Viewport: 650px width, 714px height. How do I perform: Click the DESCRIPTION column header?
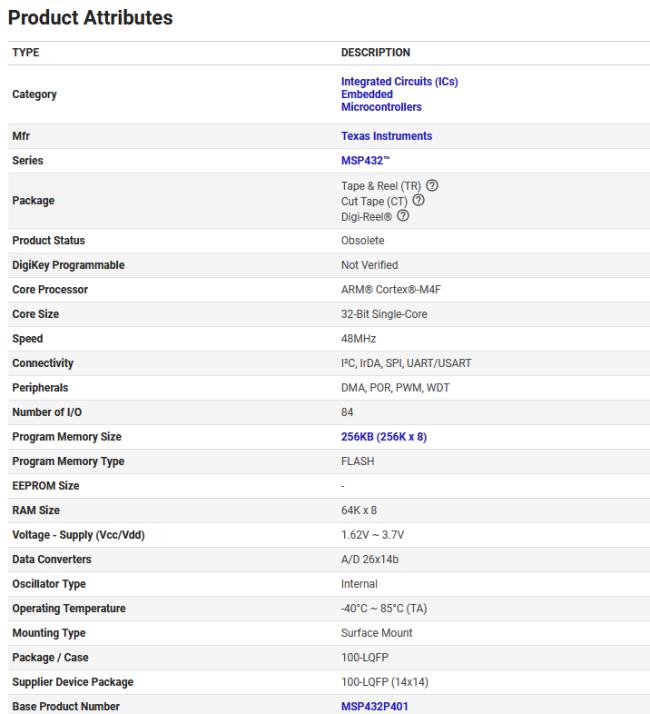click(375, 53)
